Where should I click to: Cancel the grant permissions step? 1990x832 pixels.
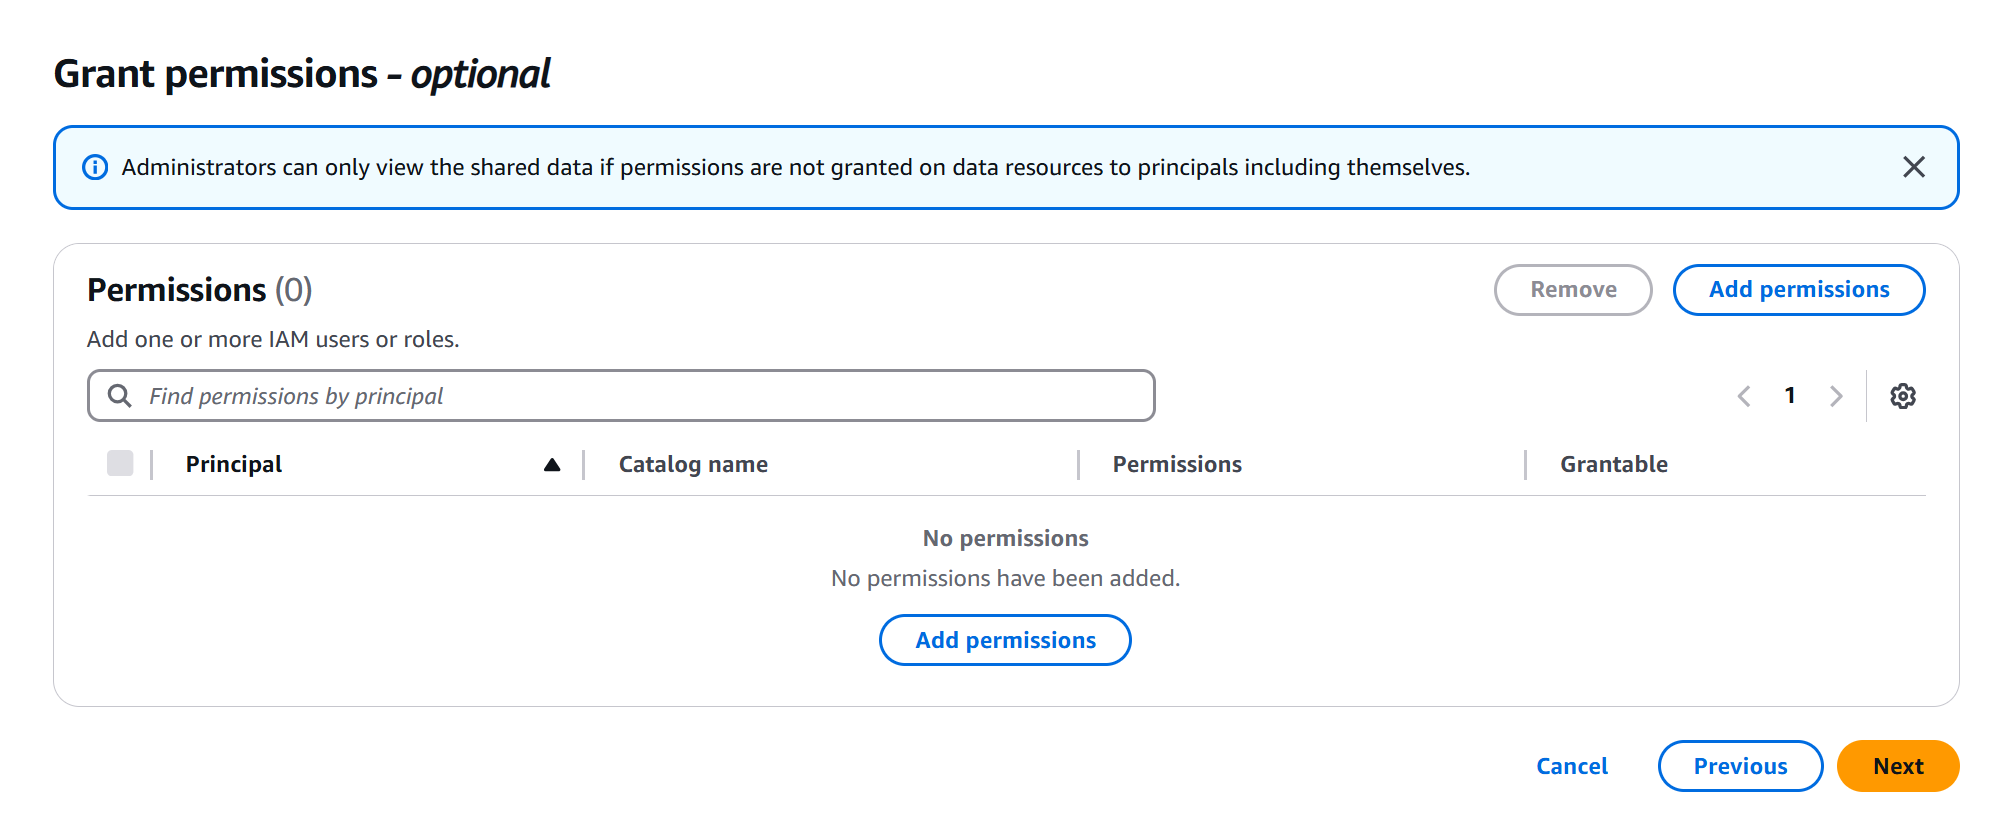[x=1571, y=766]
